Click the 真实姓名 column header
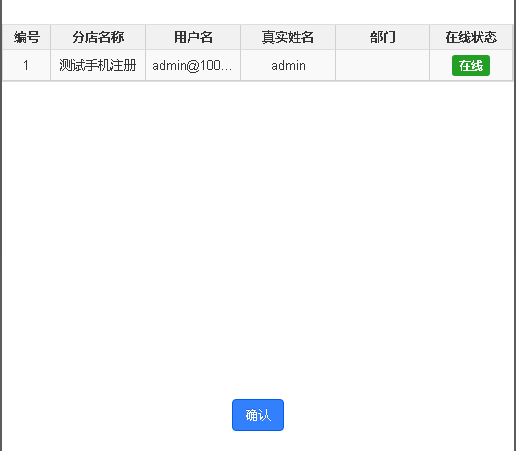Screen dimensions: 516x451 pyautogui.click(x=288, y=37)
